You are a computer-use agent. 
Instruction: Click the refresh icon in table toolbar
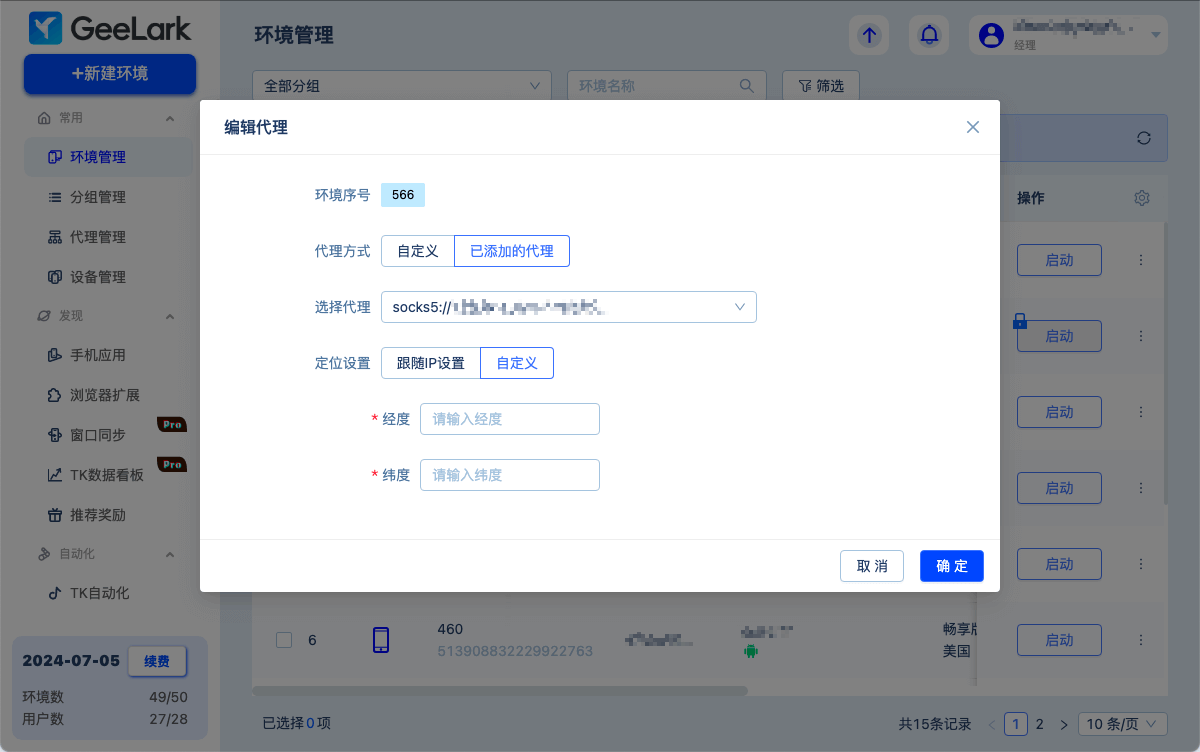coord(1144,138)
